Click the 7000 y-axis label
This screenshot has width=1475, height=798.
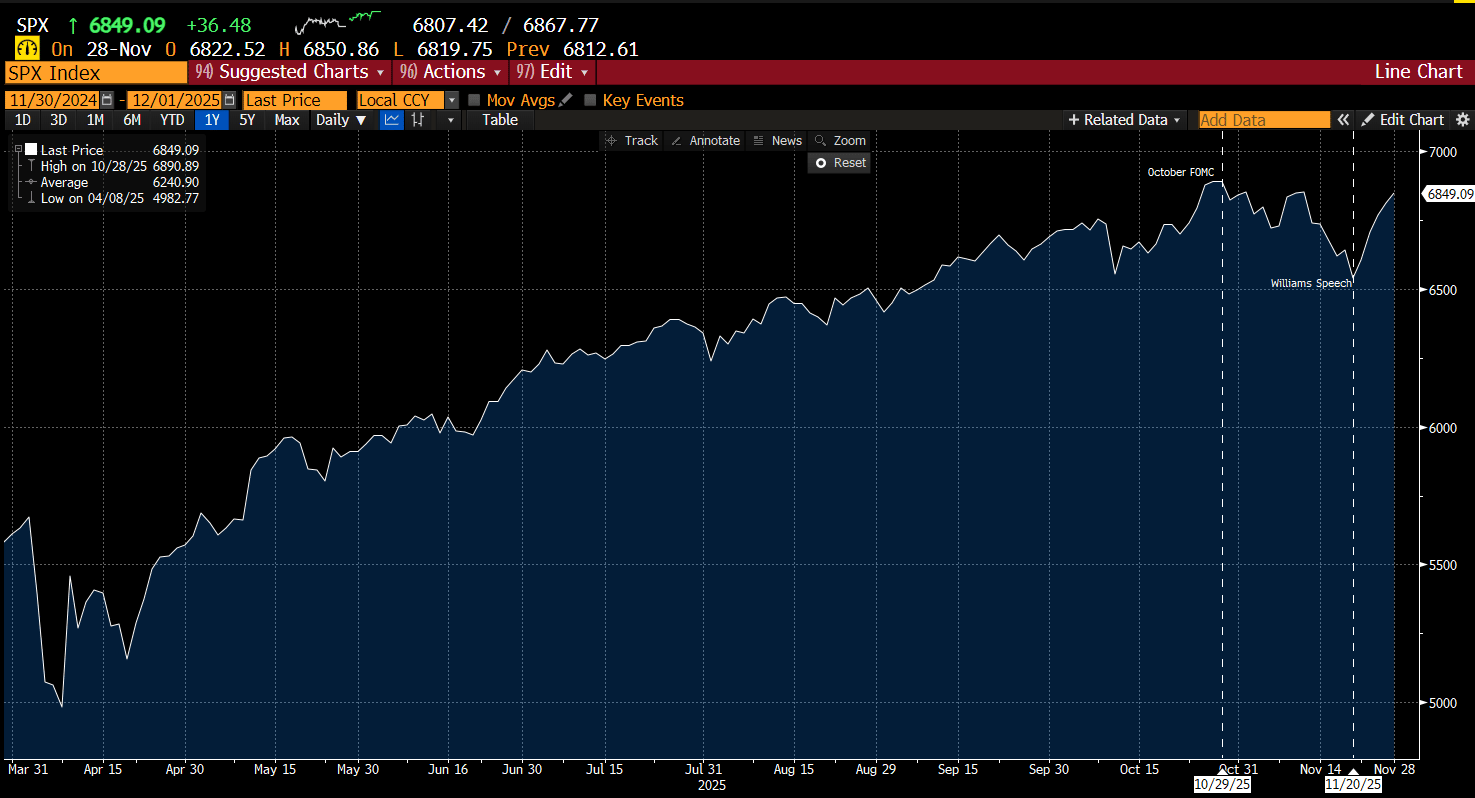pos(1442,152)
